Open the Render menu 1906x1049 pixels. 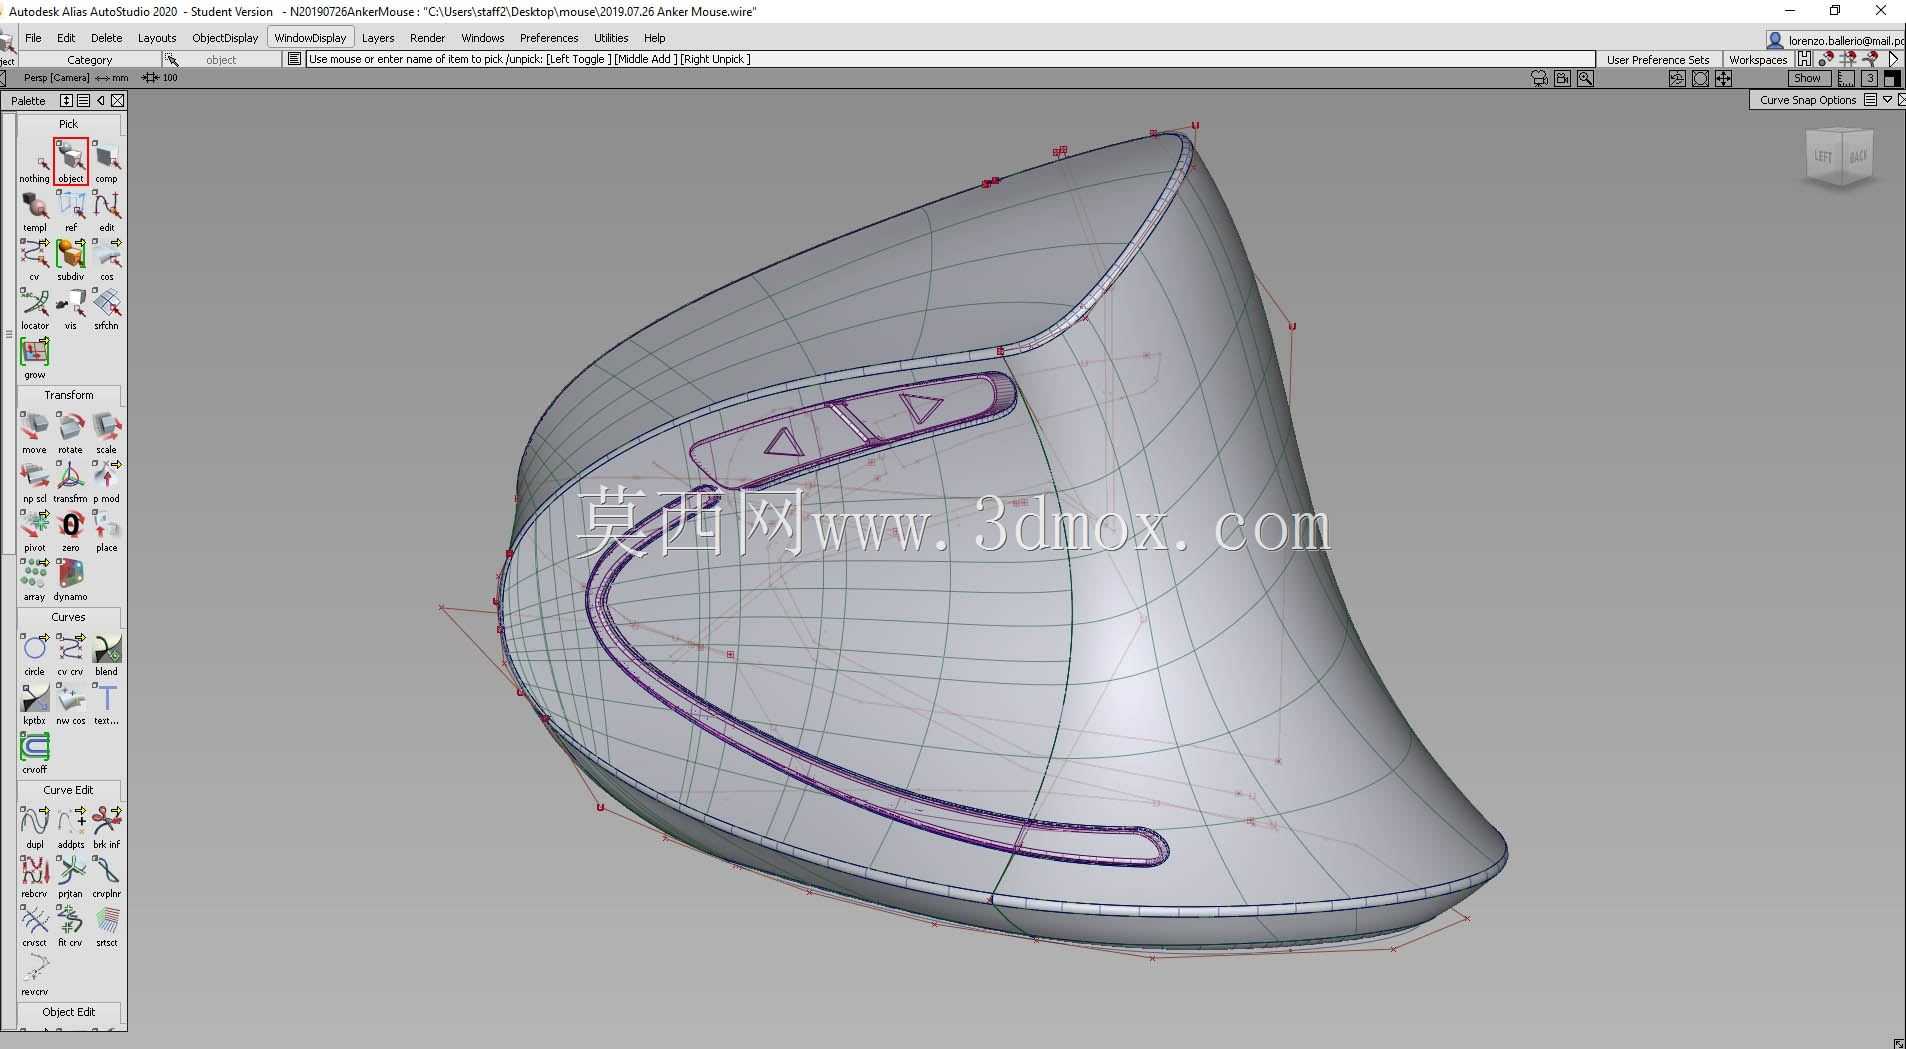tap(427, 38)
